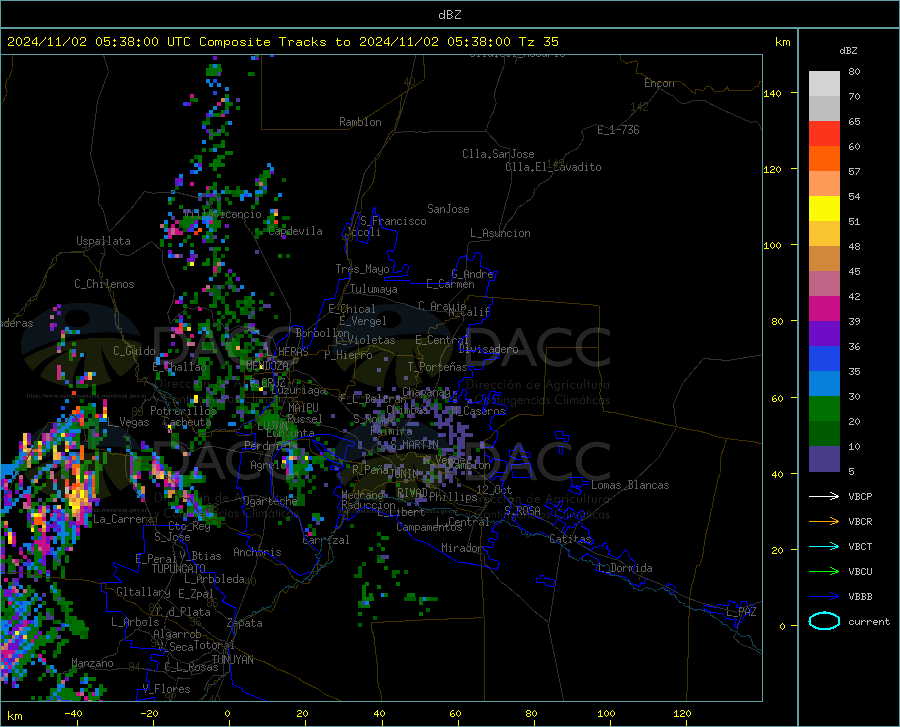This screenshot has height=727, width=900.
Task: Click the 'Gltallary' place label
Action: point(143,592)
